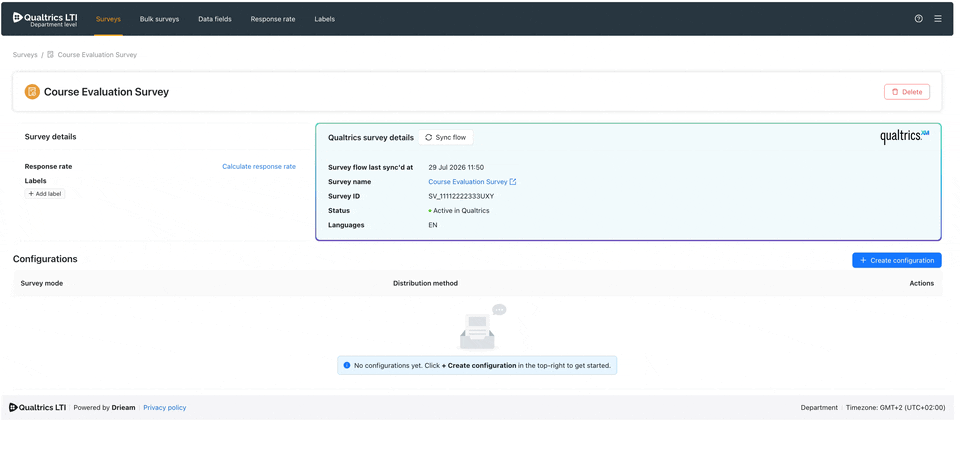Click the Actions column header
Viewport: 960px width, 454px height.
point(922,283)
